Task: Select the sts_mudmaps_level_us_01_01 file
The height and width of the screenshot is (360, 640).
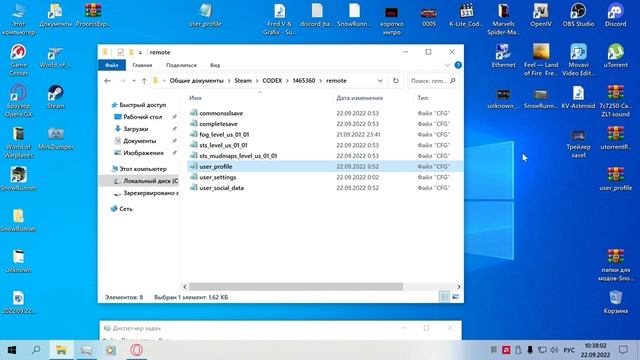Action: 238,156
